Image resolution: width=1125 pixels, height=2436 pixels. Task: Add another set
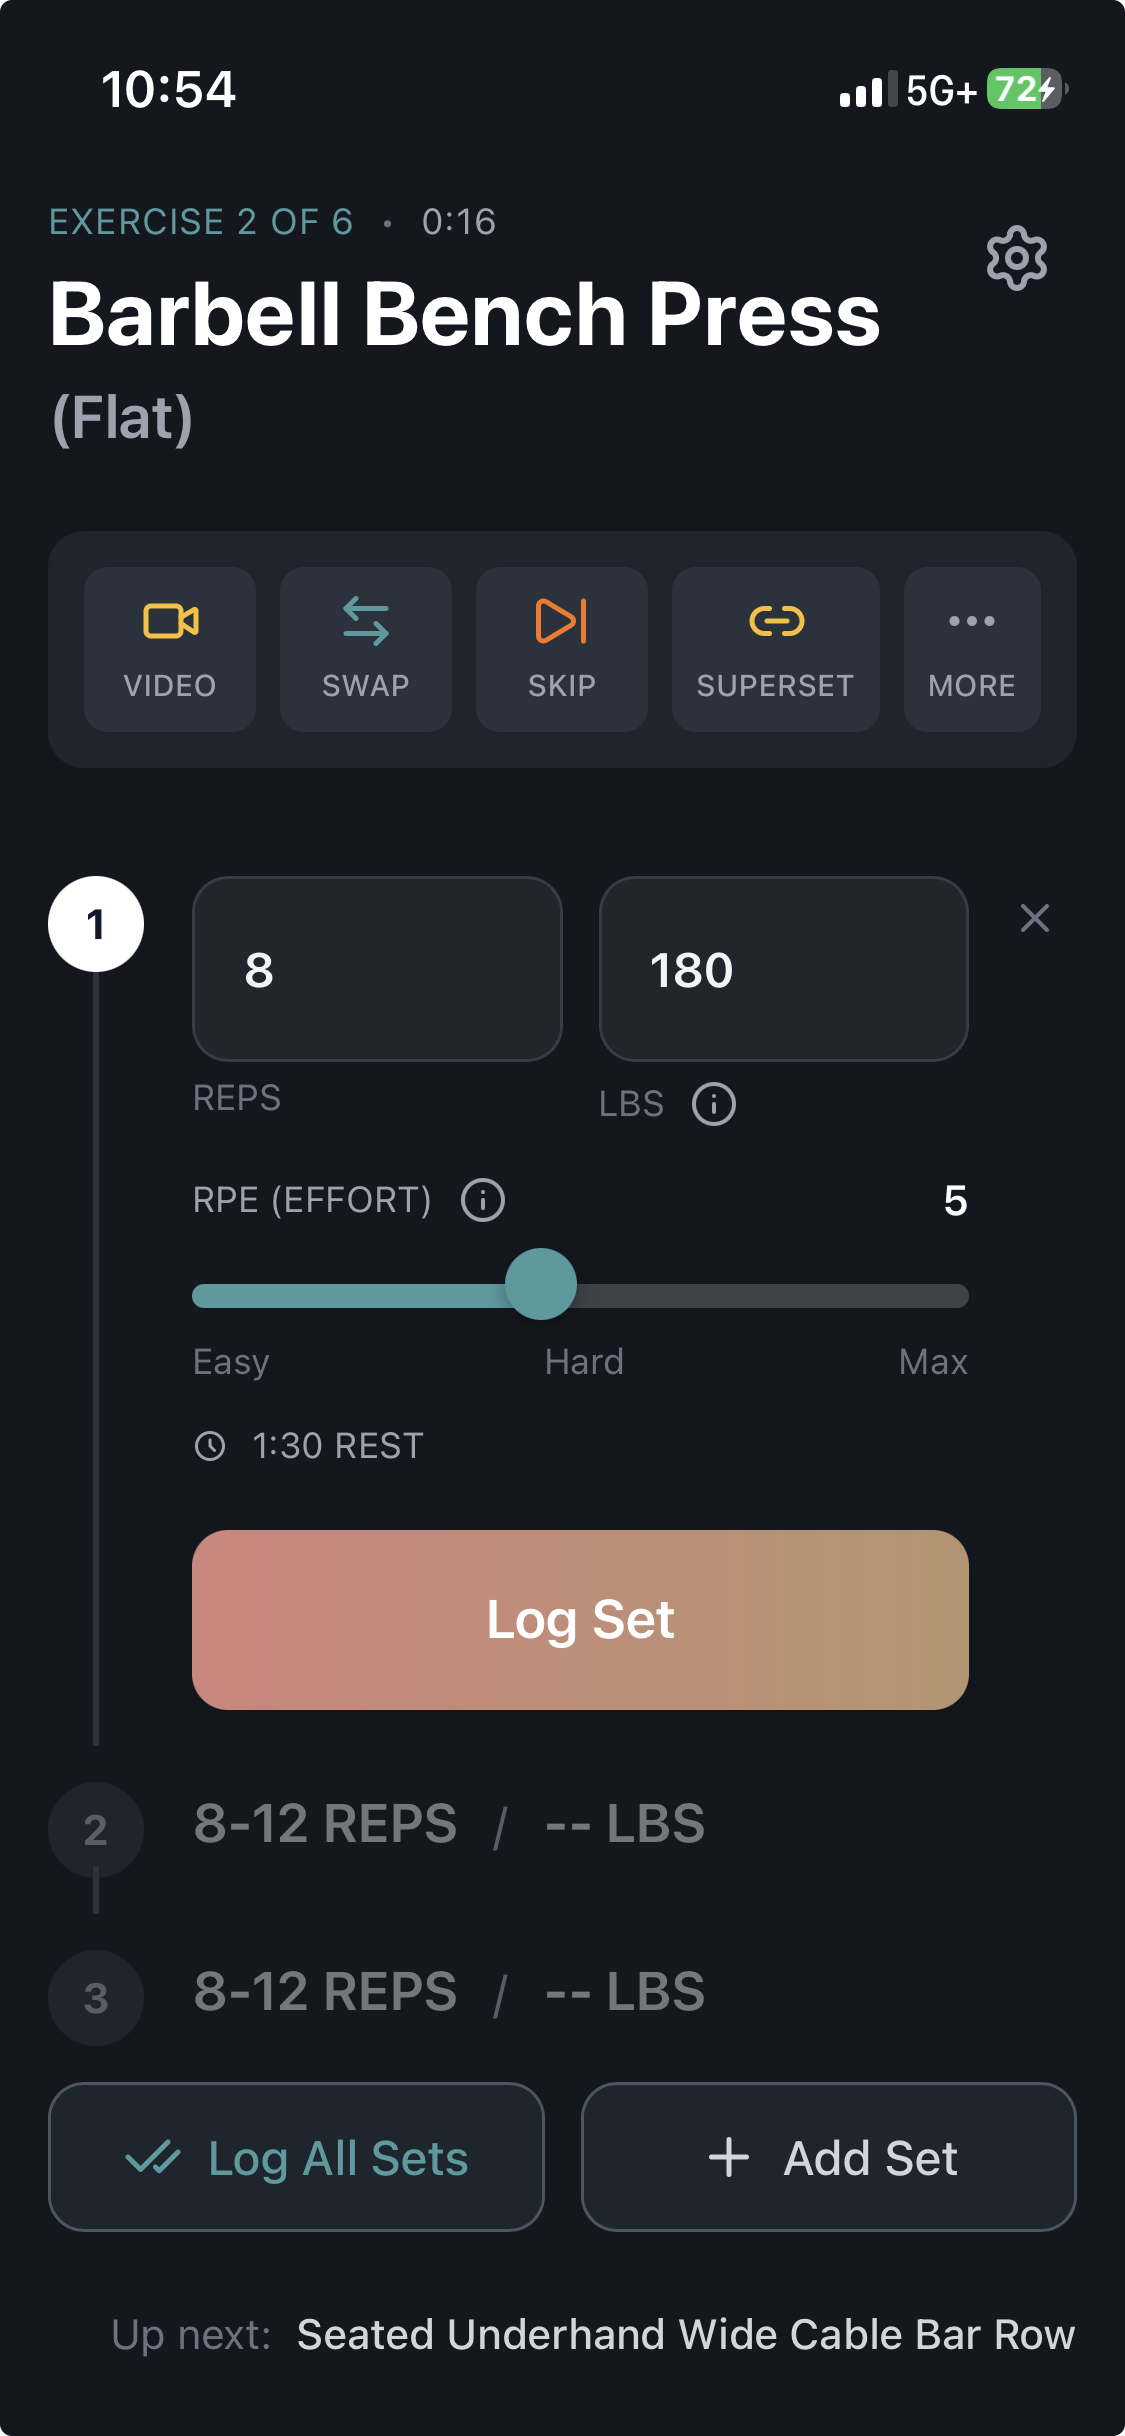coord(828,2156)
